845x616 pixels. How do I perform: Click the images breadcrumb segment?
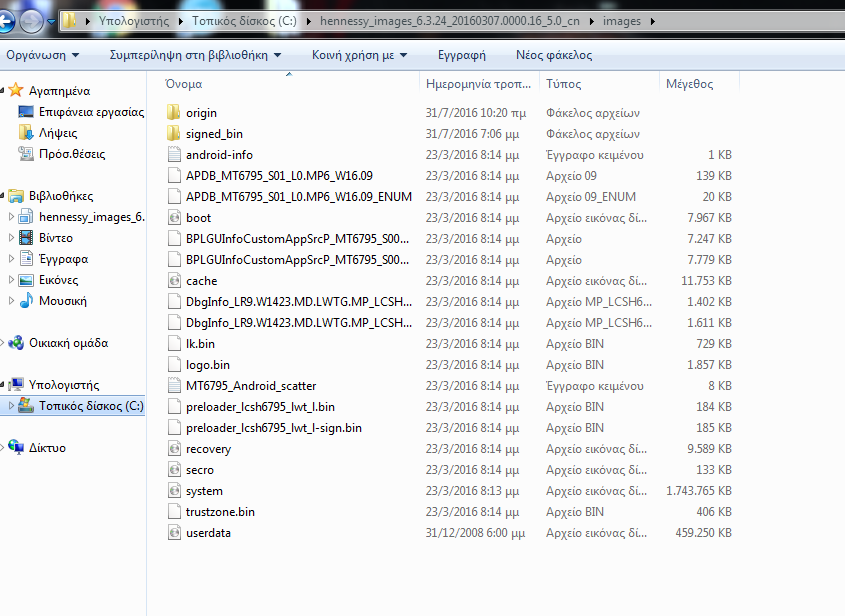621,21
